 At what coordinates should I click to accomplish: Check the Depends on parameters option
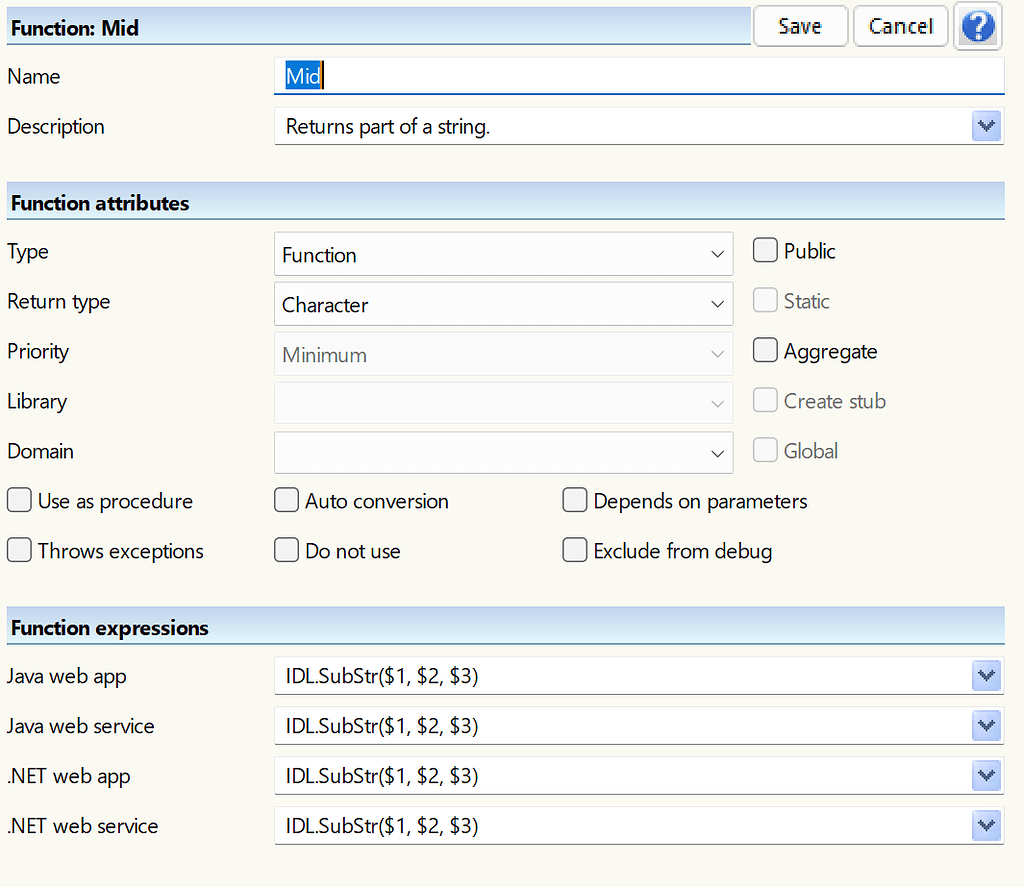pos(575,500)
